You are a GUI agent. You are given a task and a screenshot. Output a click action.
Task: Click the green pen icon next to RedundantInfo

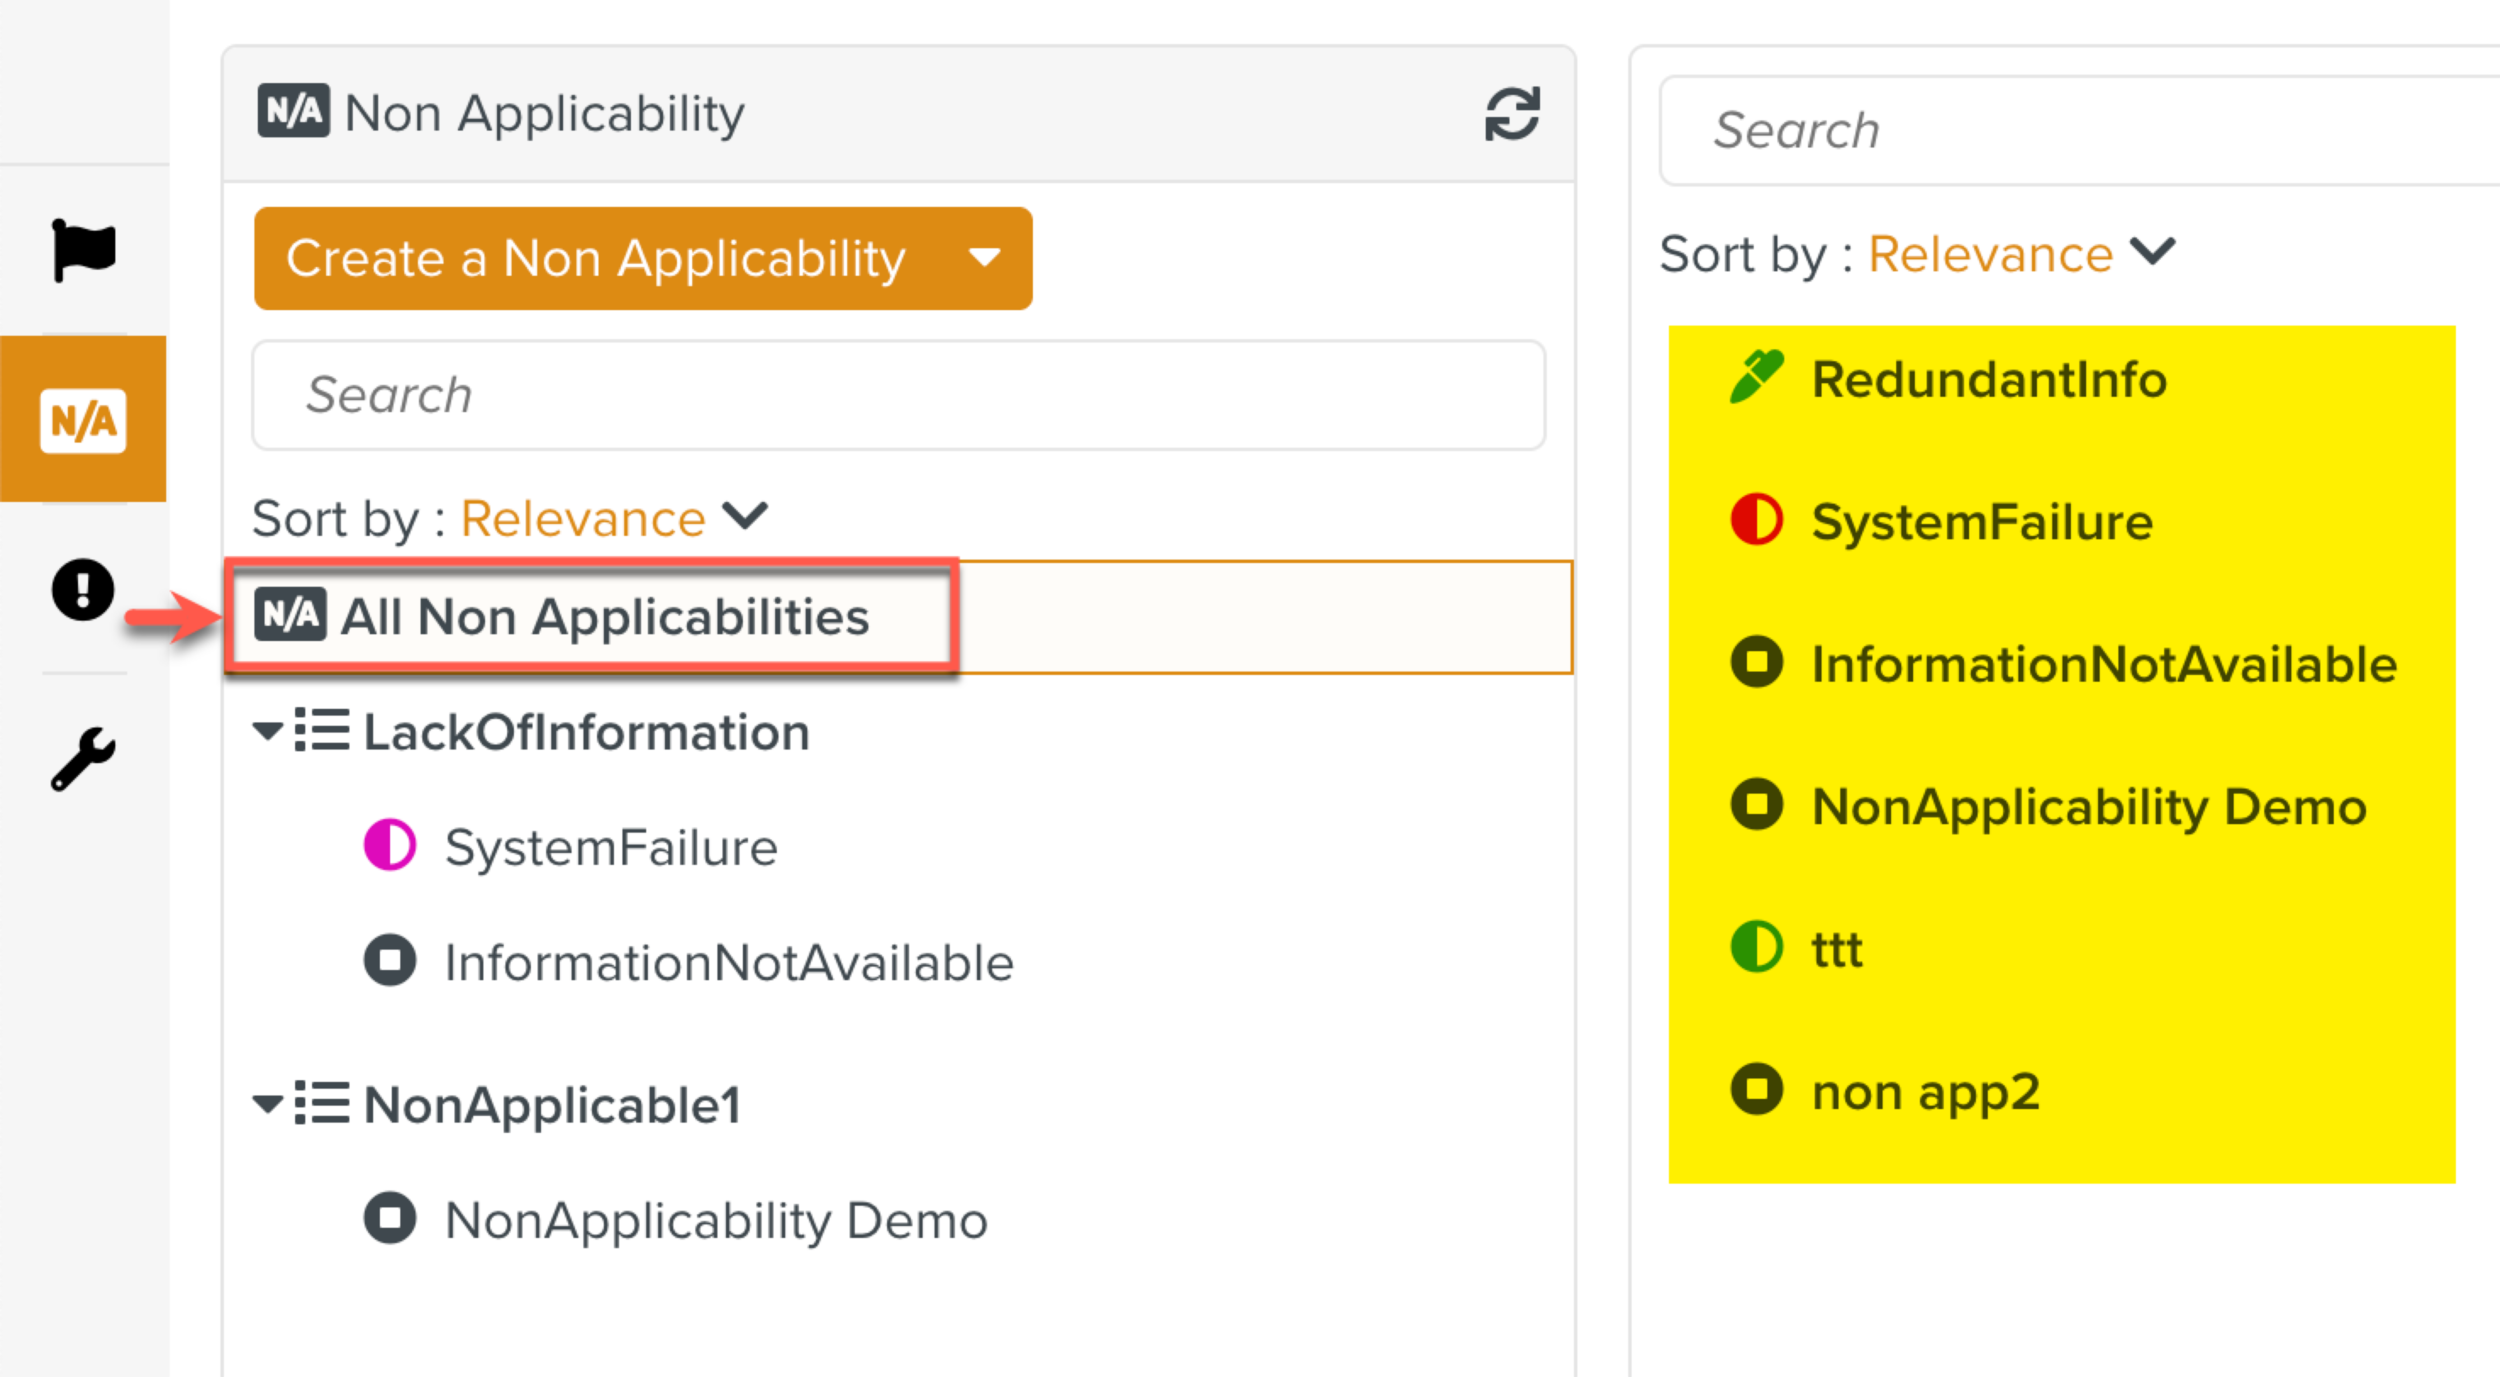pyautogui.click(x=1756, y=377)
